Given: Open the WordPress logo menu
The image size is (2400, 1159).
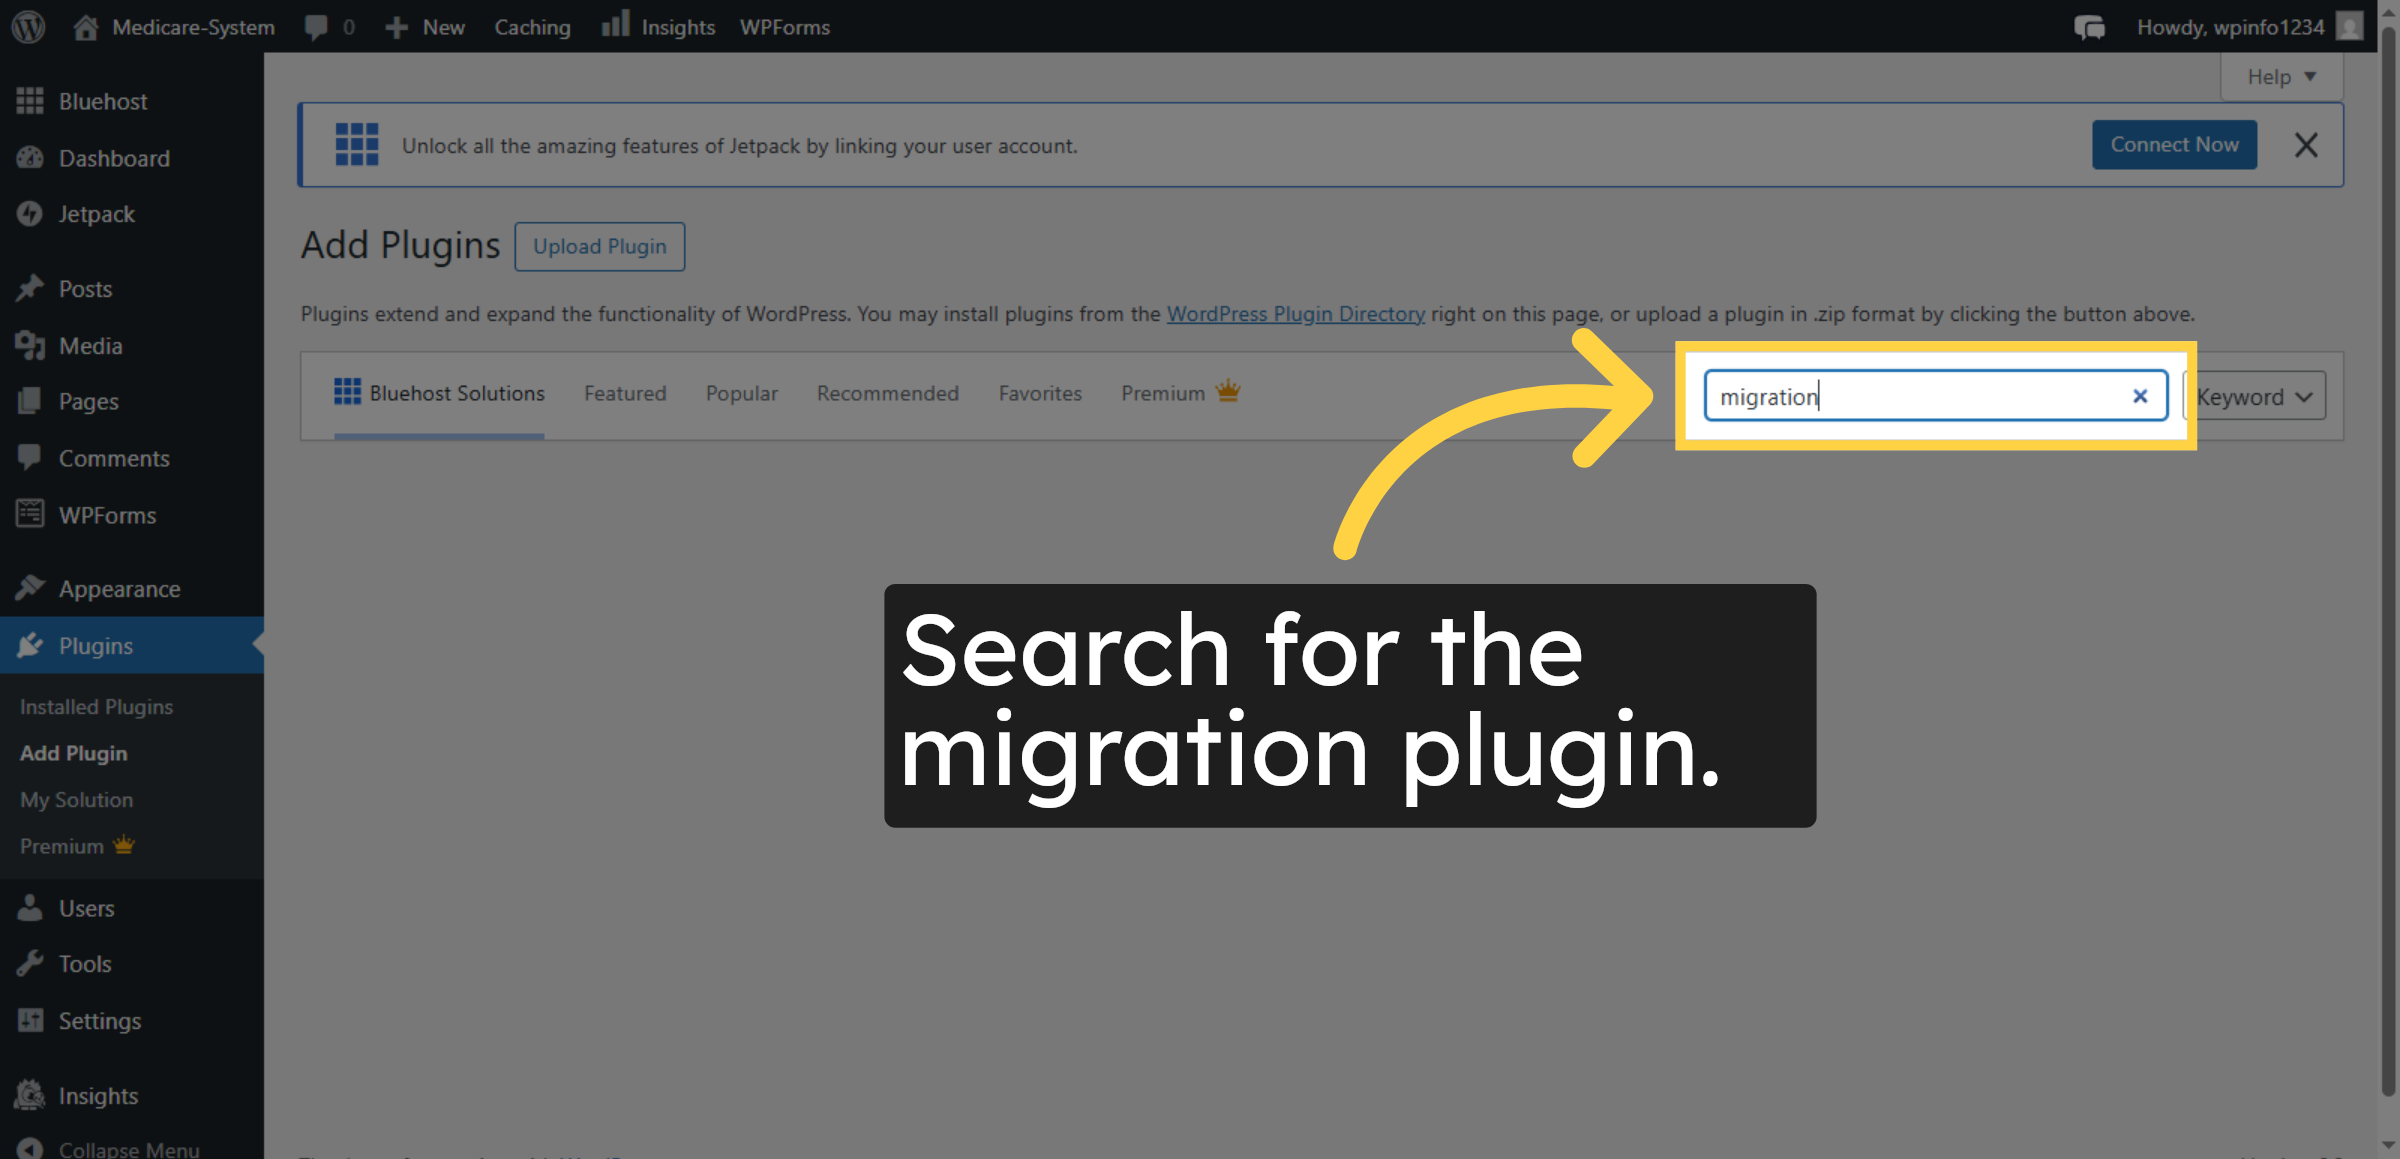Looking at the screenshot, I should (x=27, y=27).
